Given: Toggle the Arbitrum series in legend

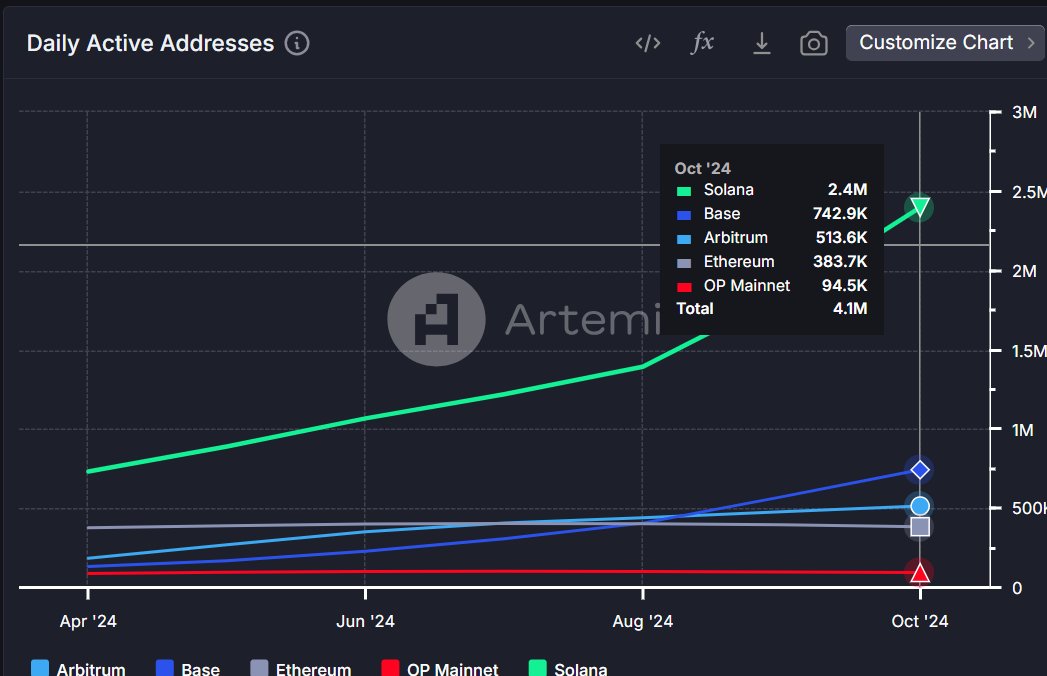Looking at the screenshot, I should click(78, 668).
